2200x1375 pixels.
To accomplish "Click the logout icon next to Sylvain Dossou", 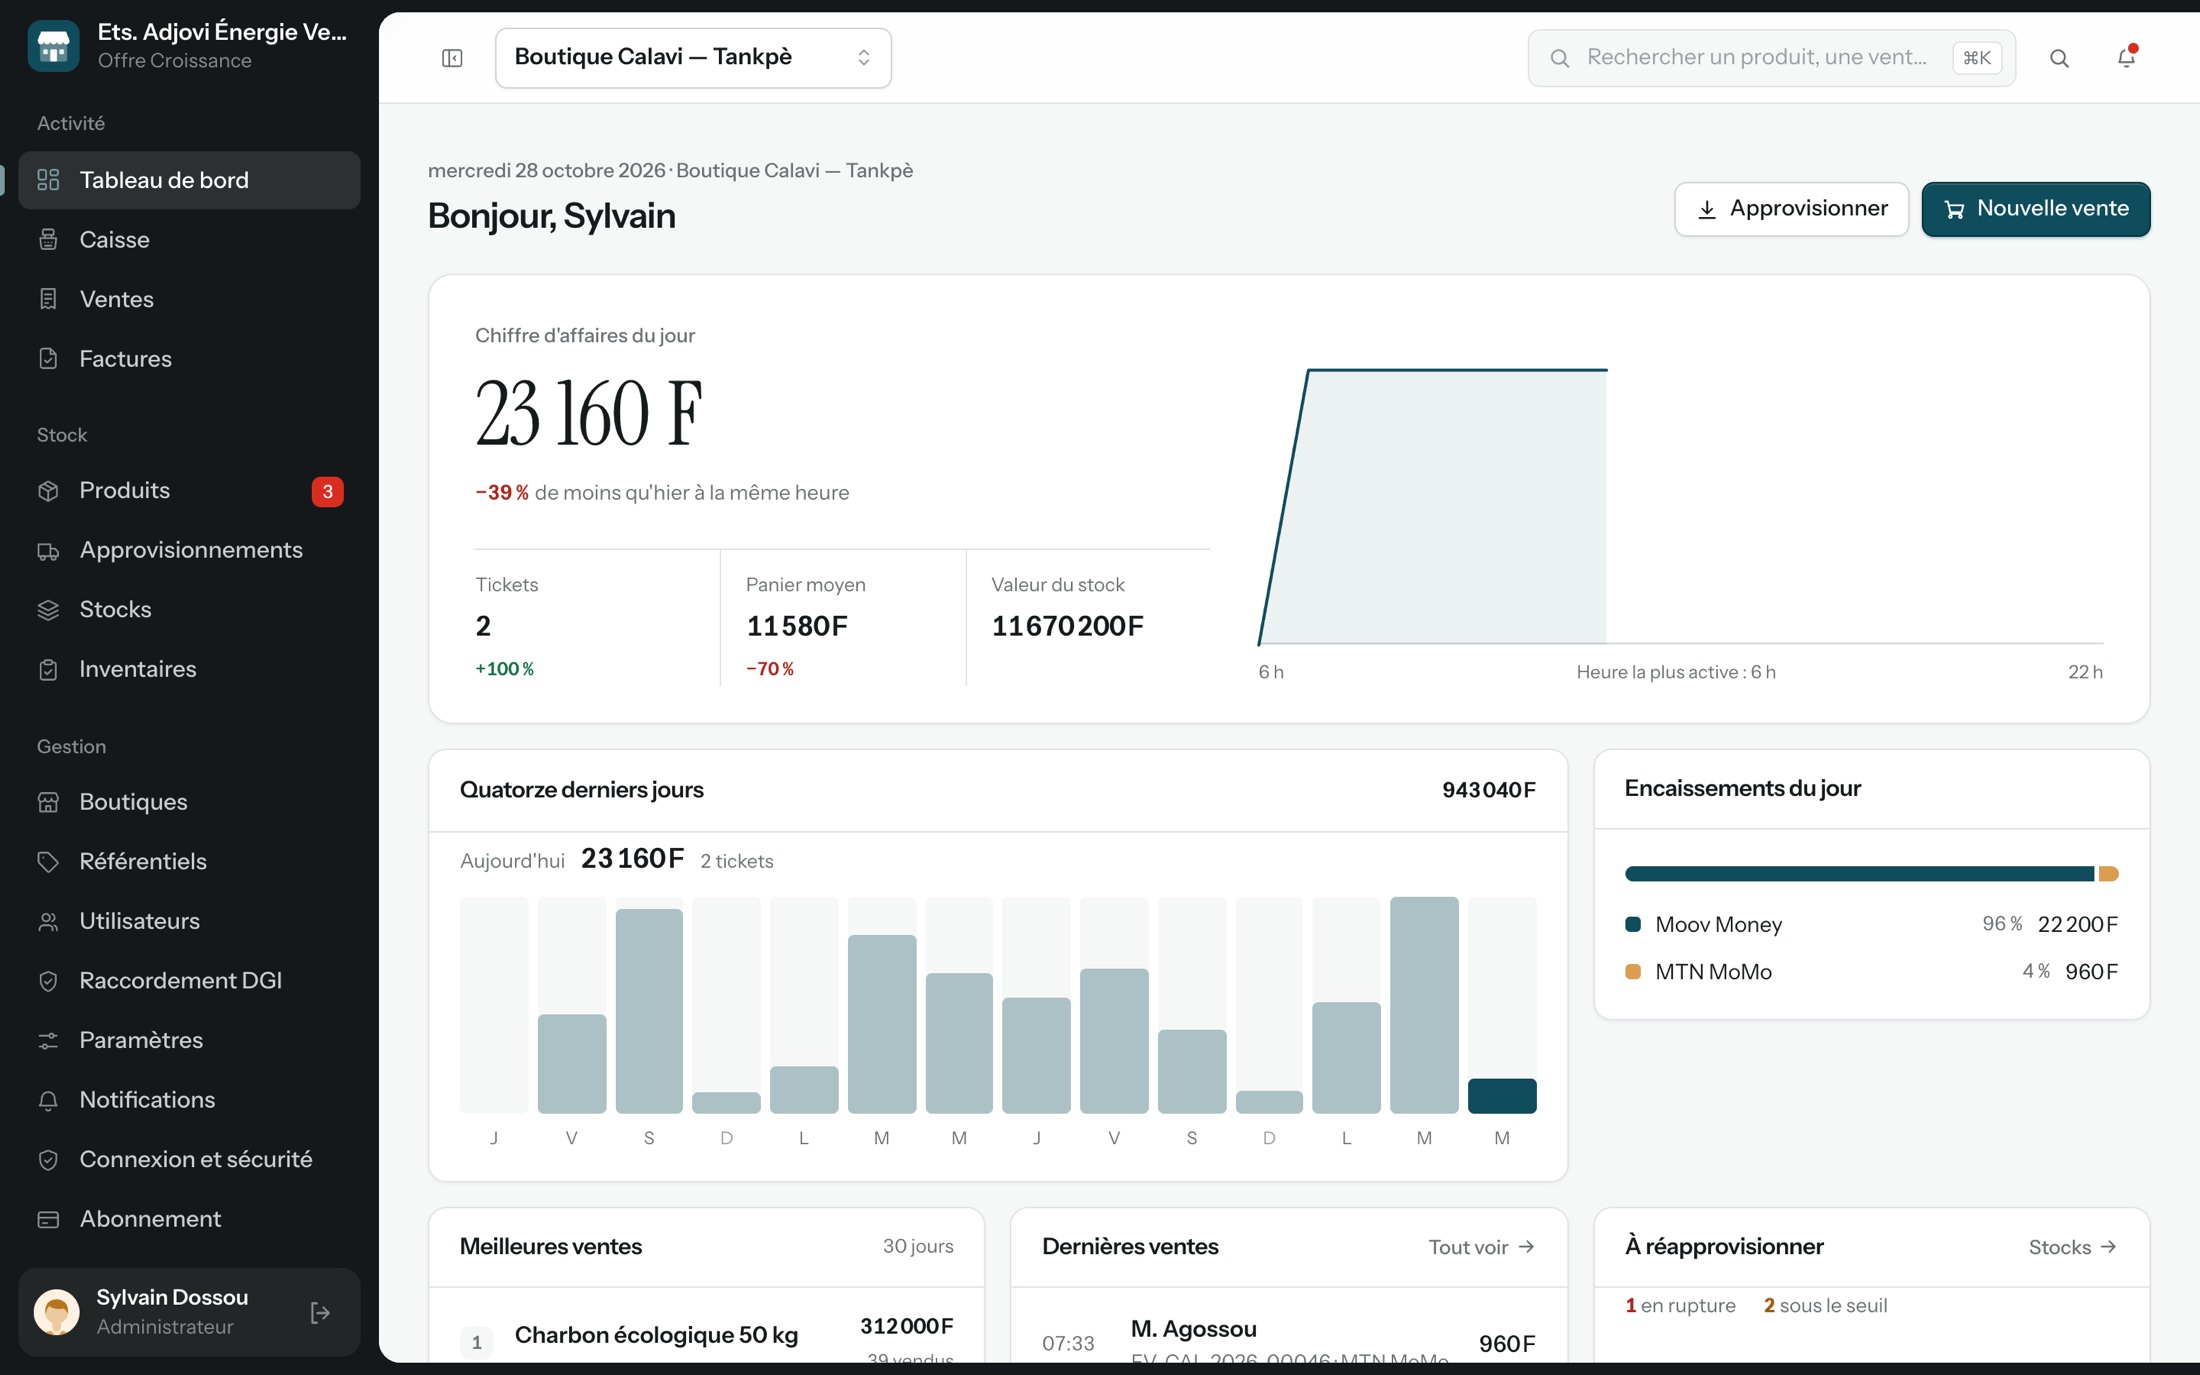I will (320, 1312).
